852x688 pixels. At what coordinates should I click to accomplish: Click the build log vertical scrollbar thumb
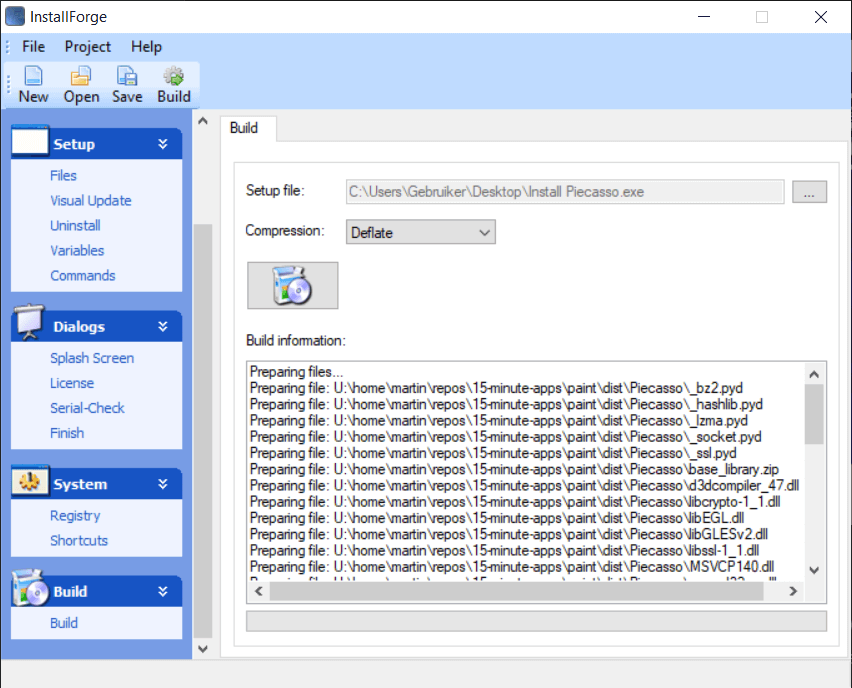pos(813,414)
